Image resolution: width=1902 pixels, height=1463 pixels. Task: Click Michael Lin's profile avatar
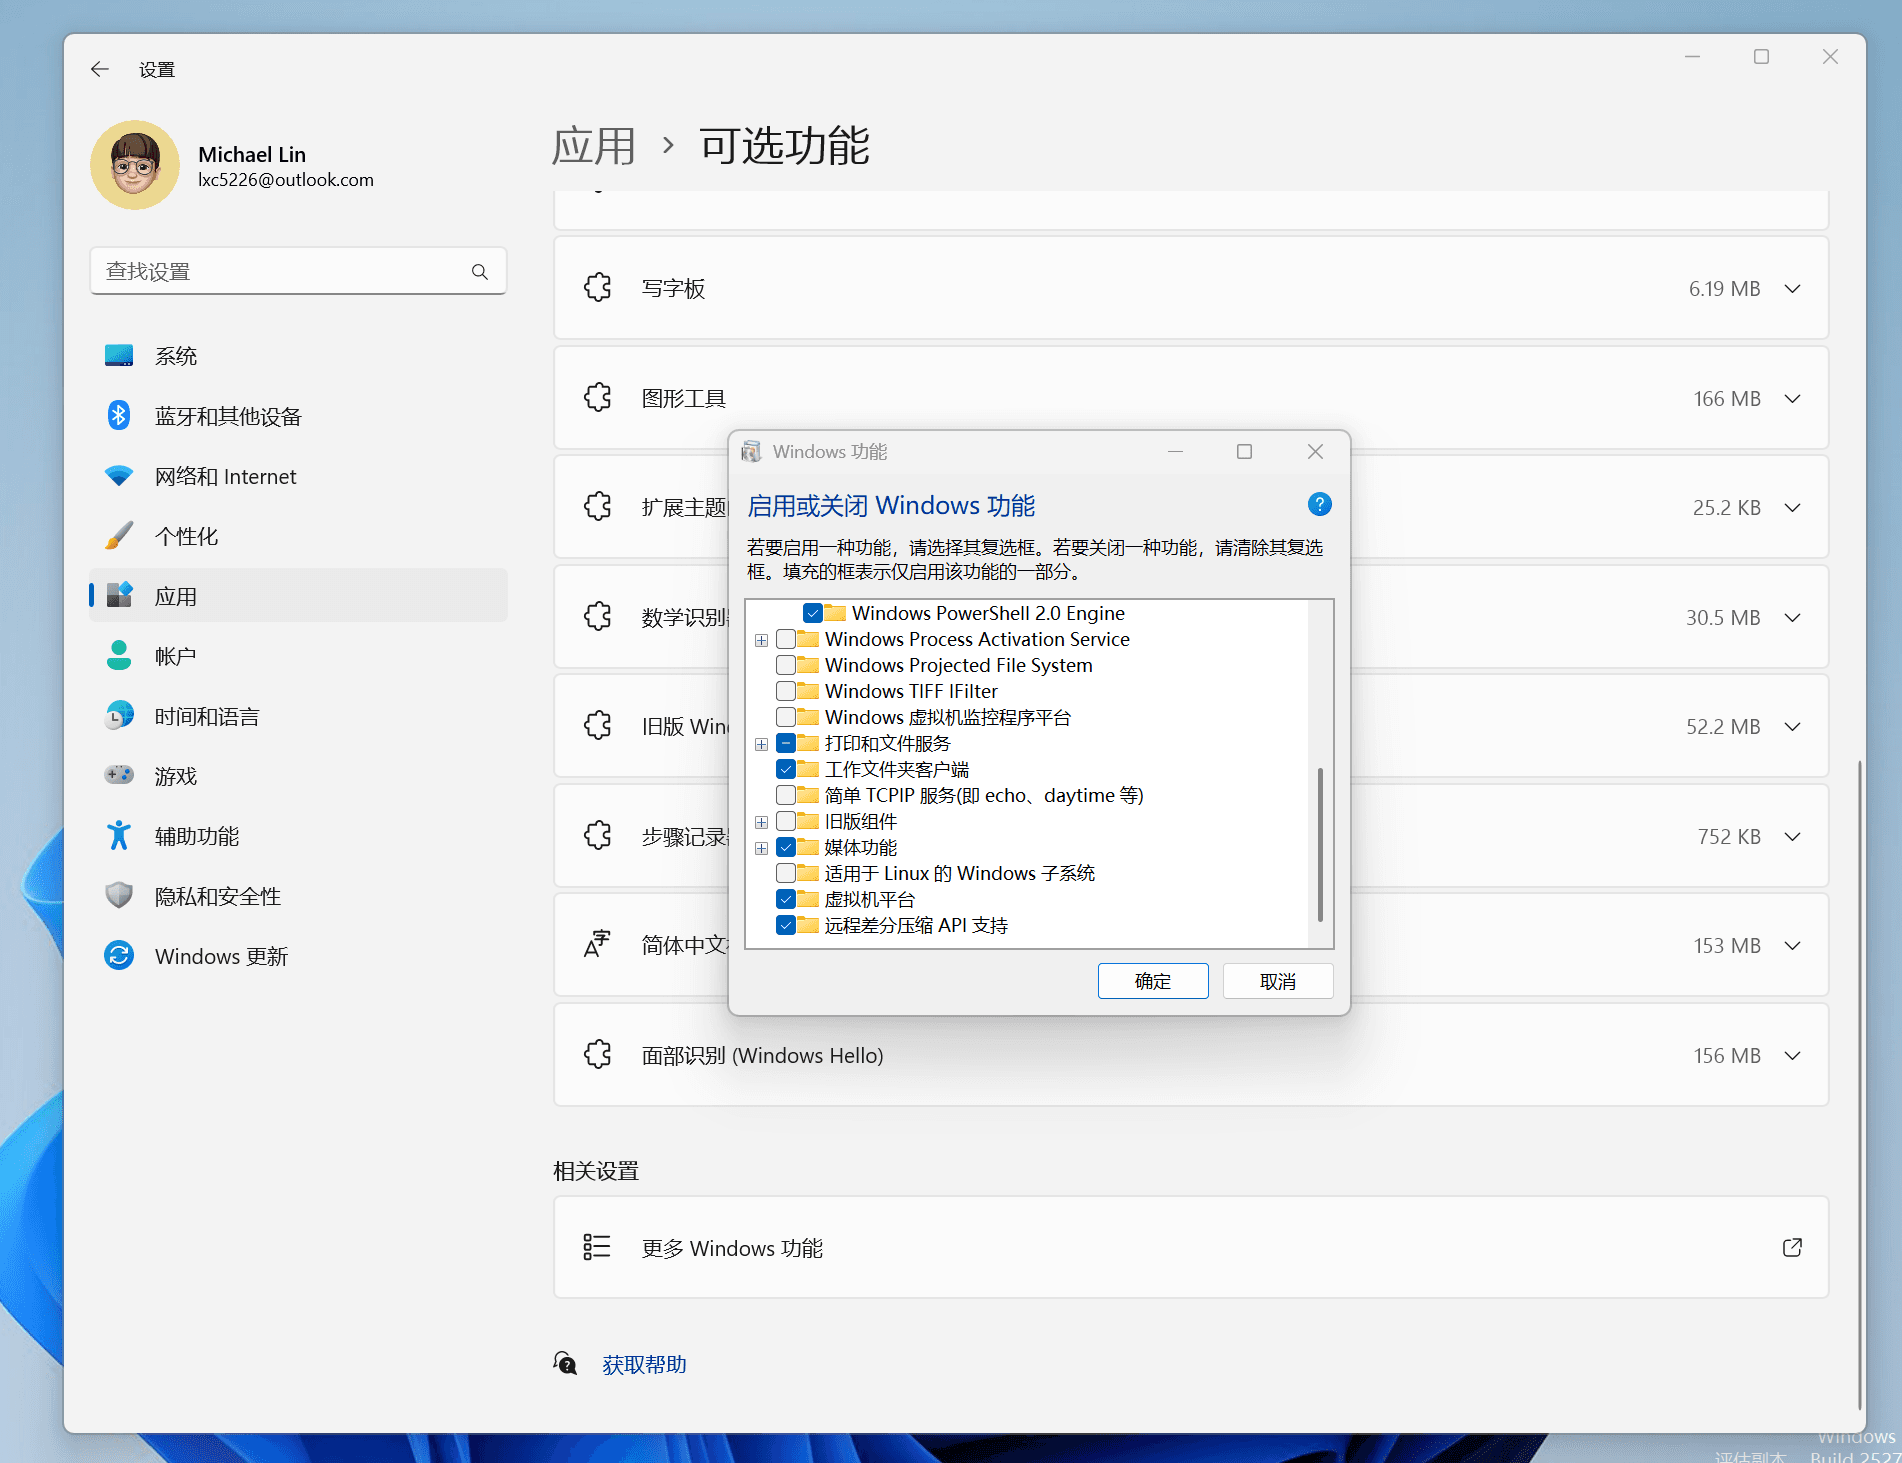click(x=135, y=165)
